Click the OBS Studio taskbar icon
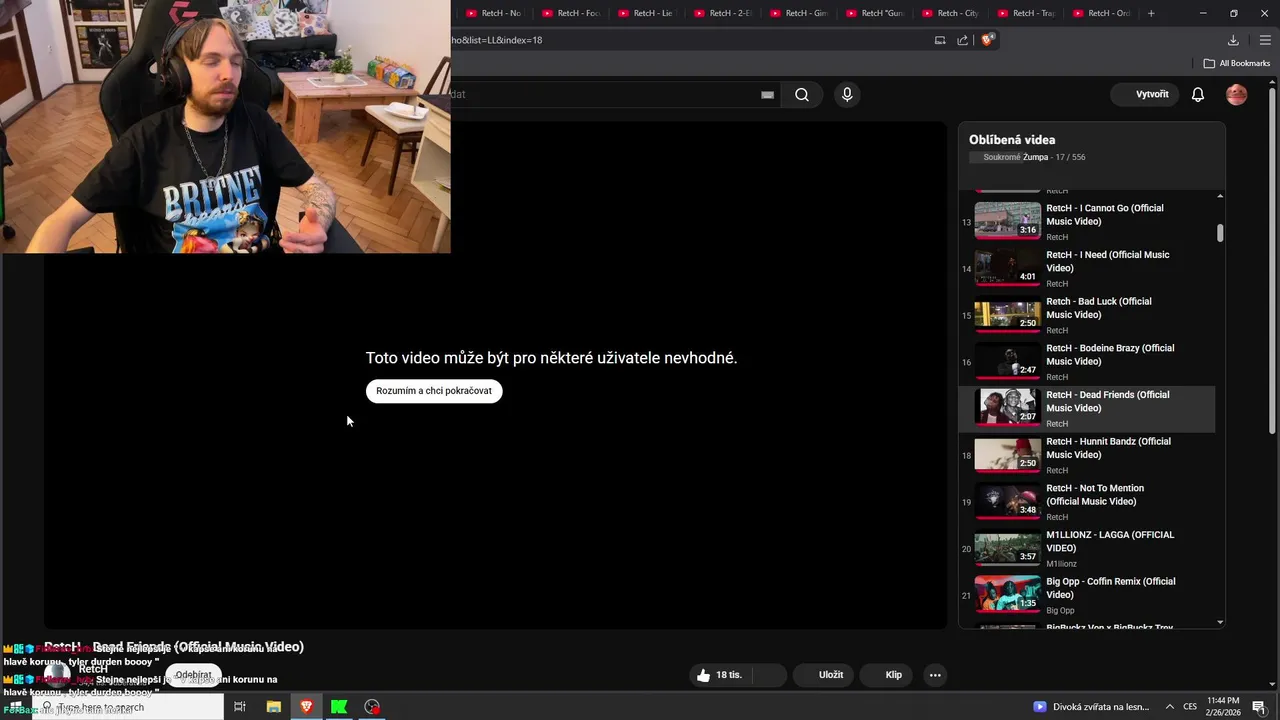 [x=372, y=707]
